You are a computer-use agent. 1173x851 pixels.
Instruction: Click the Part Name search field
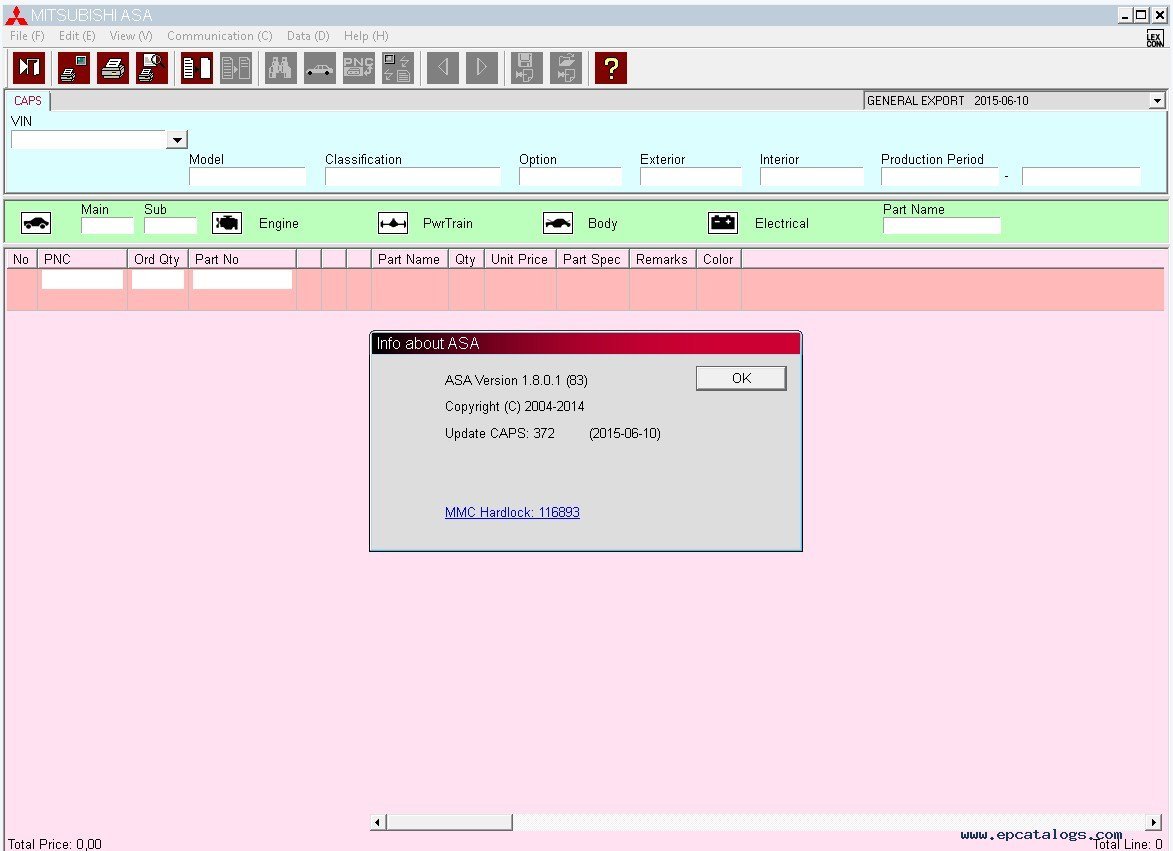[942, 226]
